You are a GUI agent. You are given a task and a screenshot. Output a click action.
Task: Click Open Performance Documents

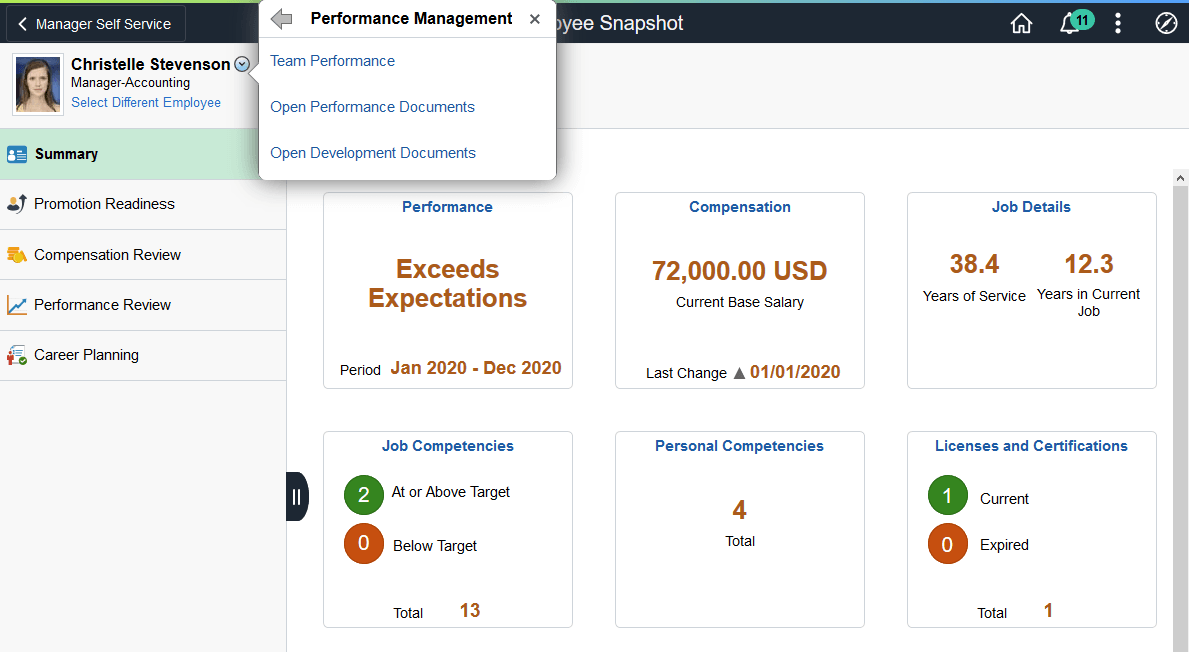click(x=372, y=106)
